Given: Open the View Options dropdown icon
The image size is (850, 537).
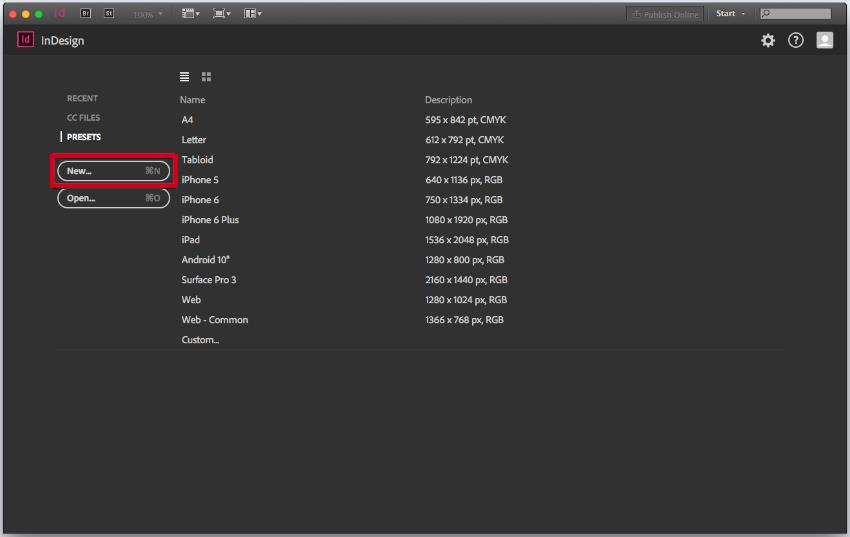Looking at the screenshot, I should pyautogui.click(x=190, y=14).
